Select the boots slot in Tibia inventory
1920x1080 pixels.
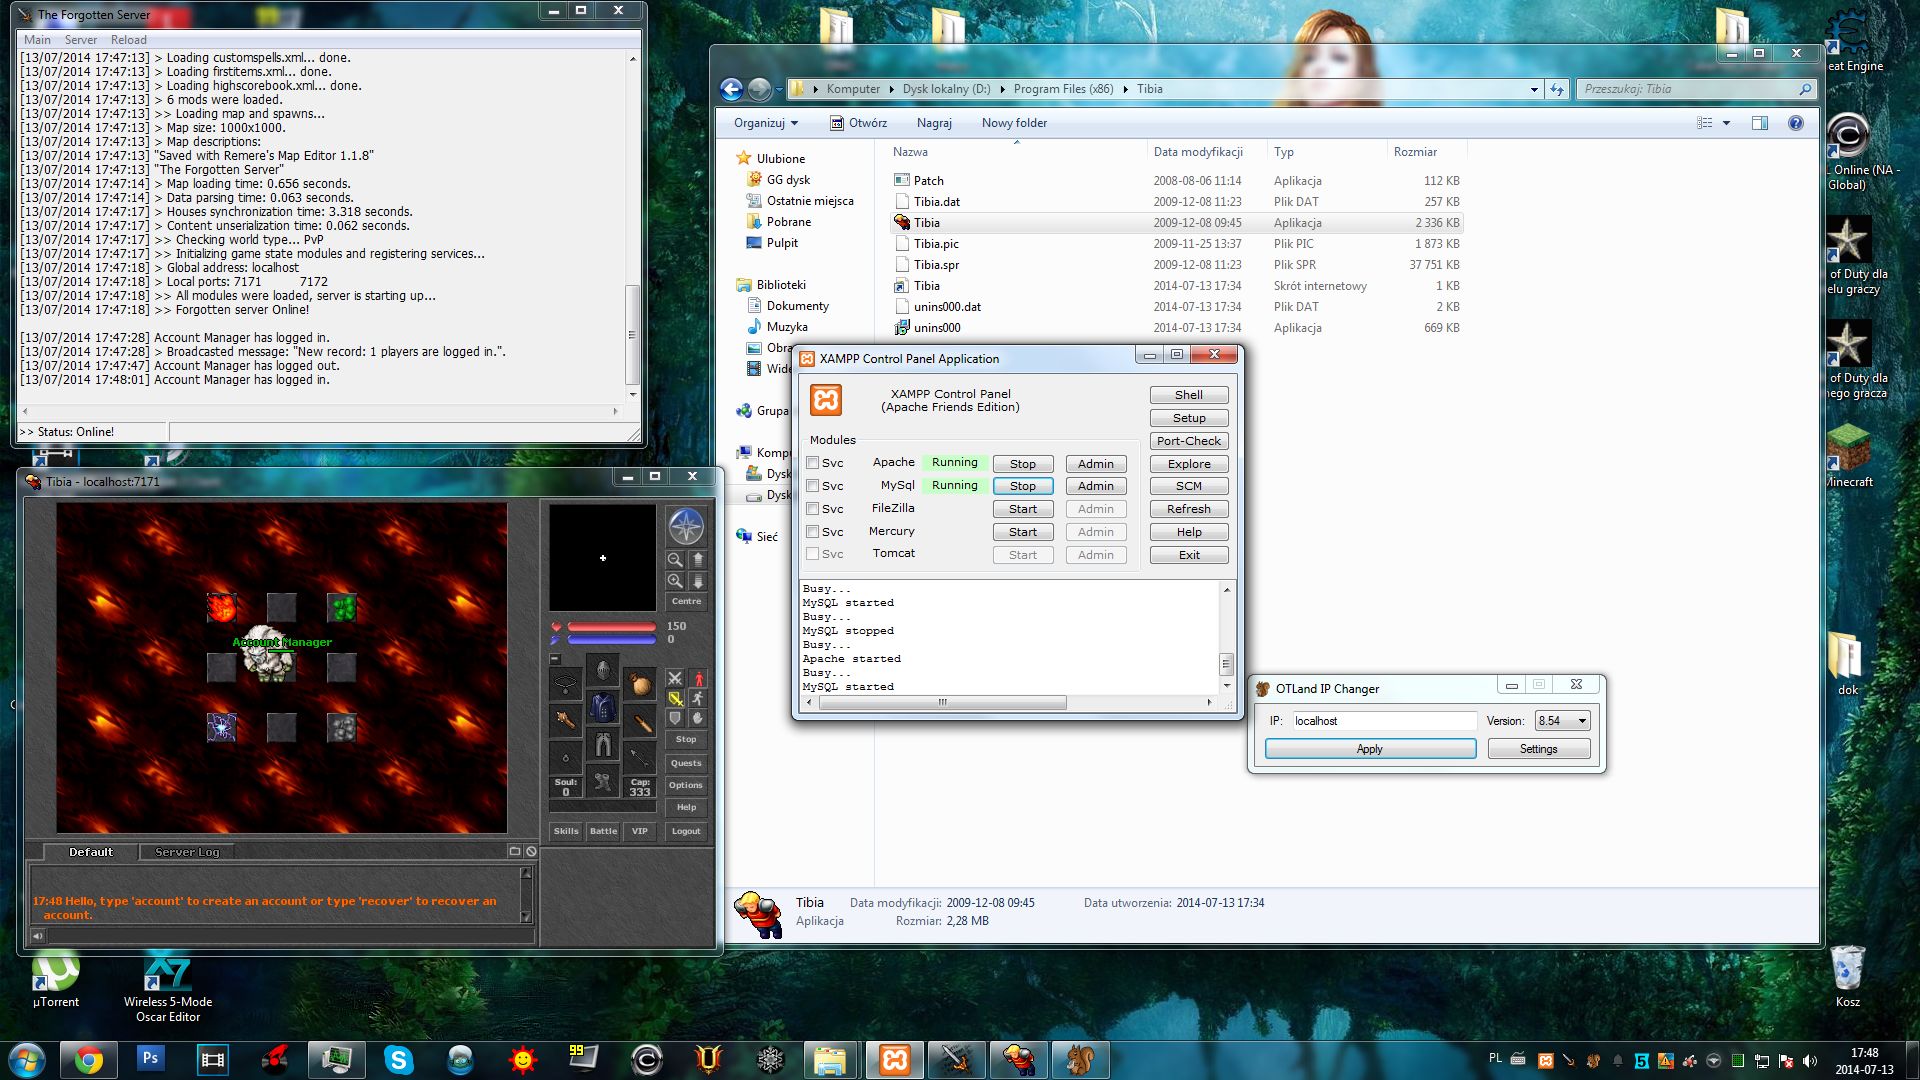coord(602,781)
